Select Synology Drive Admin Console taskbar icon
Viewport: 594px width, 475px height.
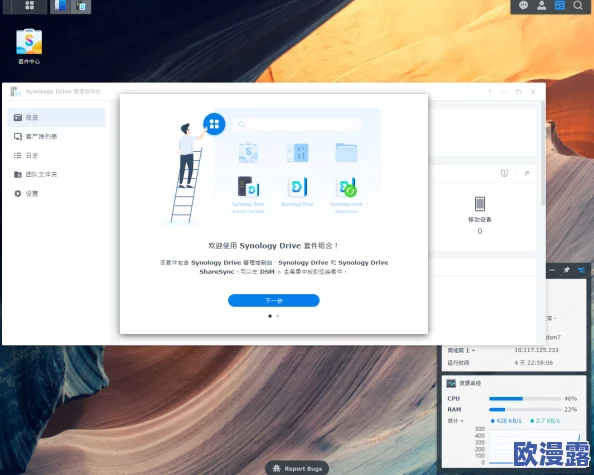pos(81,6)
